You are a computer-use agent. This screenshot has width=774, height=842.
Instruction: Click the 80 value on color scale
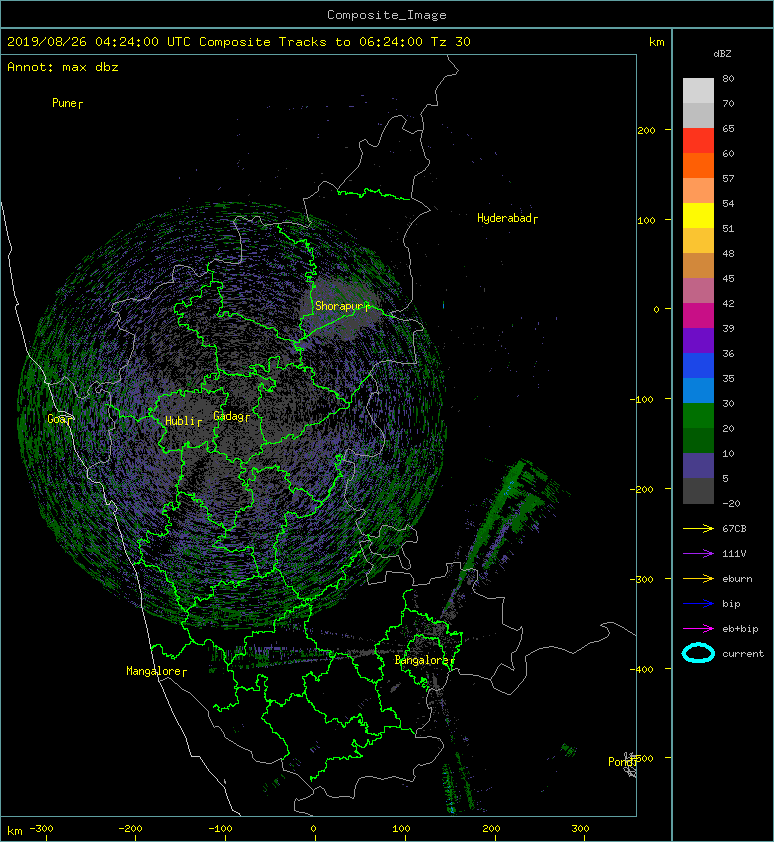(x=728, y=78)
